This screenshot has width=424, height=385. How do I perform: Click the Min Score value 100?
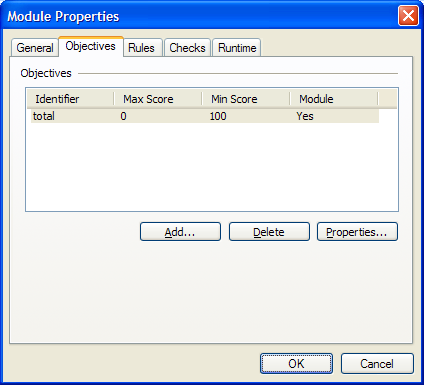tap(218, 116)
